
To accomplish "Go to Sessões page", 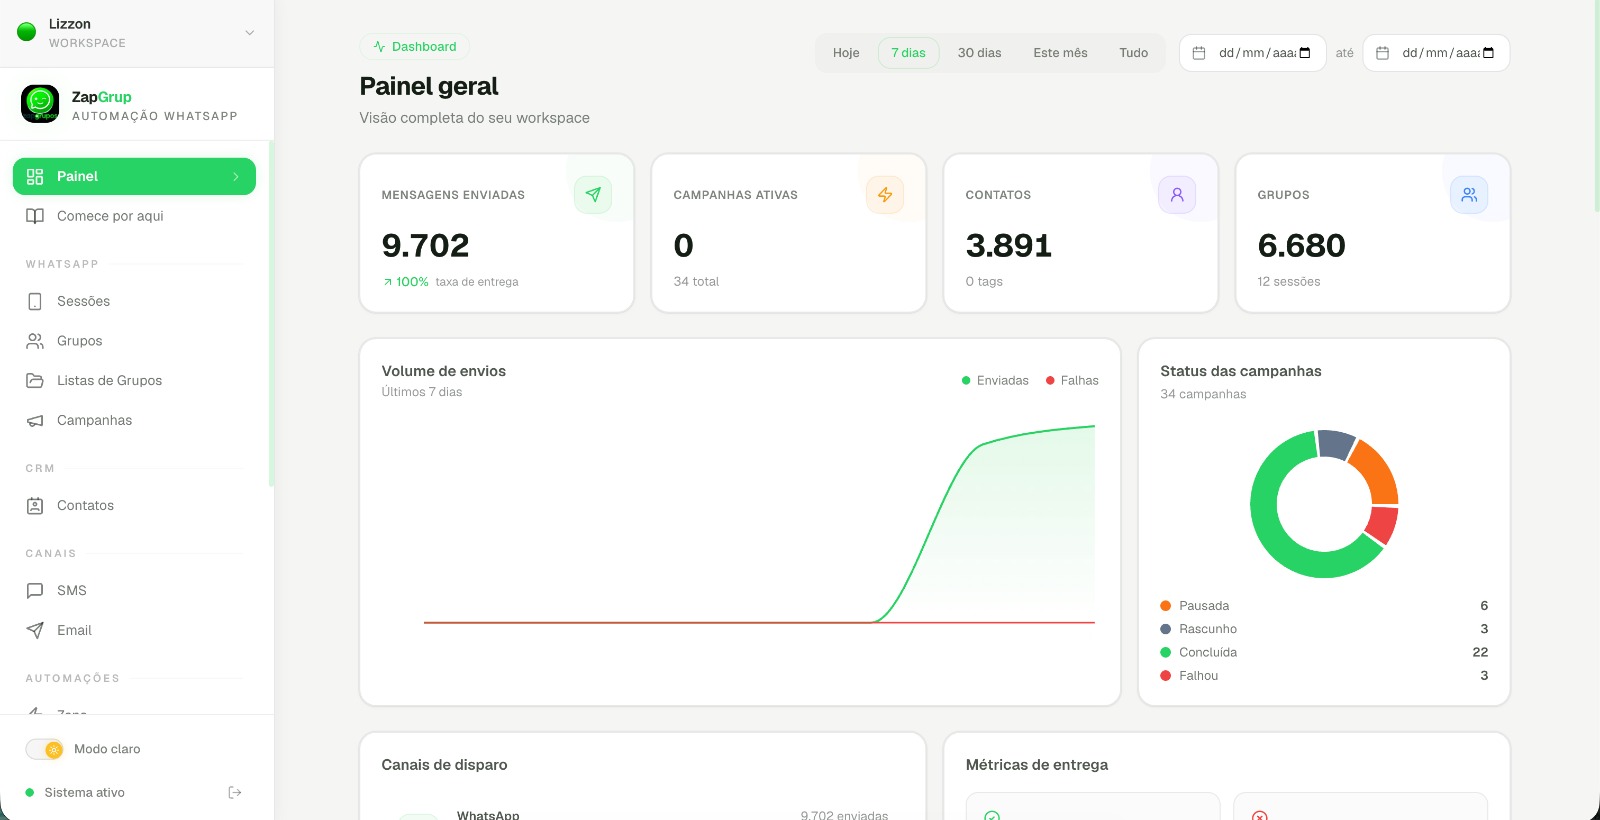I will point(134,301).
